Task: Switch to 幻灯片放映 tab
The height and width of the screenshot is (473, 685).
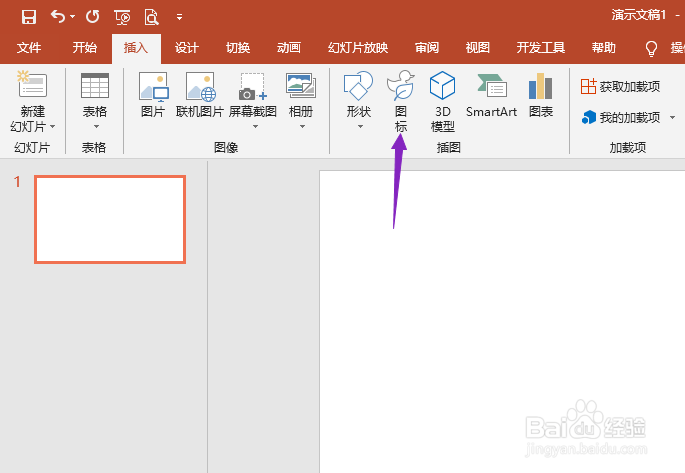Action: (x=358, y=47)
